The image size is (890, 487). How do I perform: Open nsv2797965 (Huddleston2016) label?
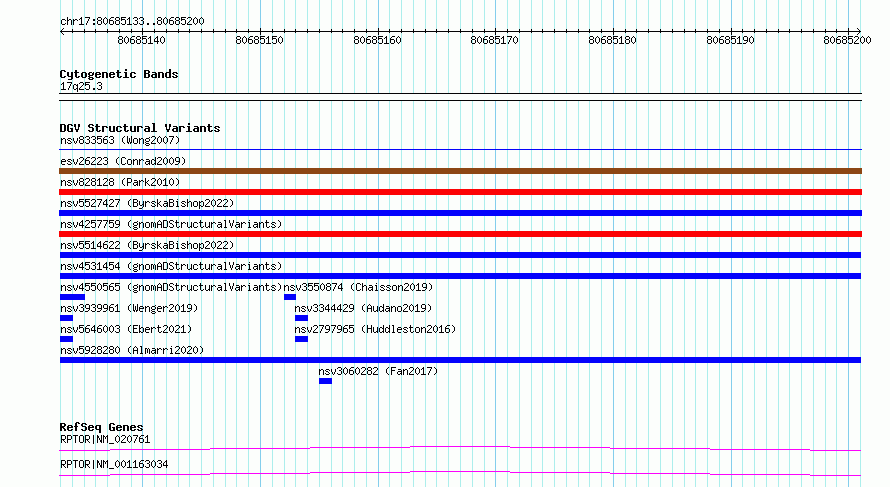[375, 329]
